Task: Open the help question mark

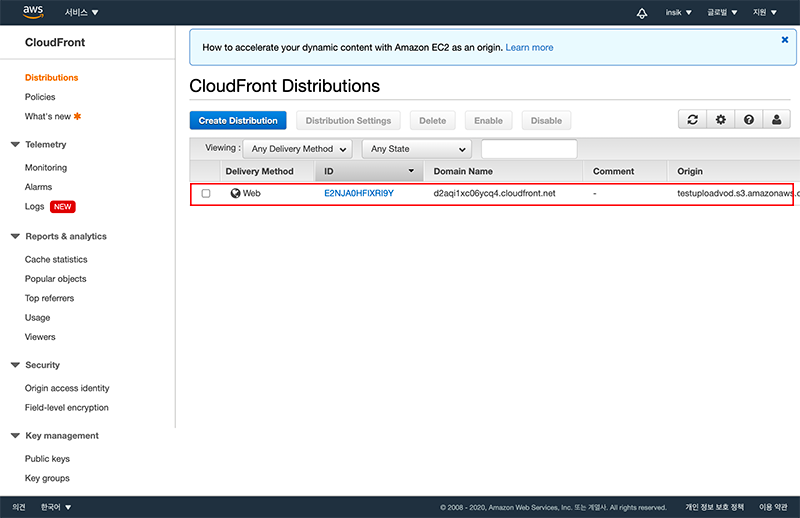Action: click(748, 119)
